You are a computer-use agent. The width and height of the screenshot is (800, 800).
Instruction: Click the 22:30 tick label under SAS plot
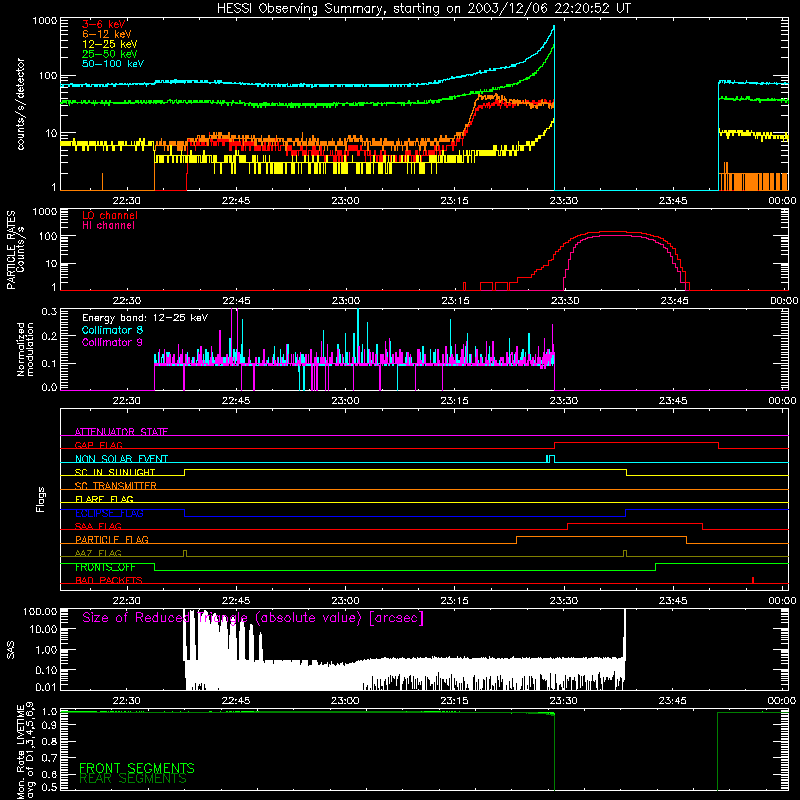(127, 701)
